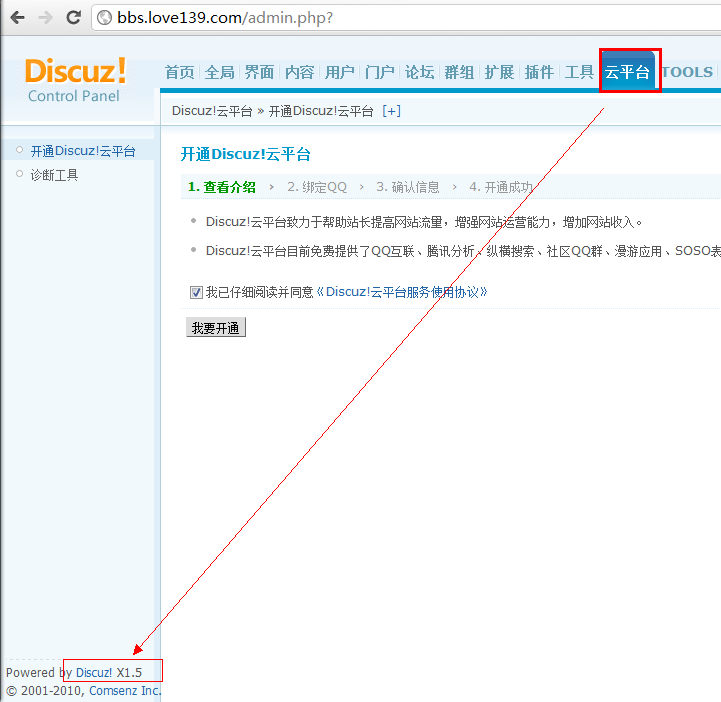
Task: Open the 《Discuz!云平台服务使用协议》 link
Action: [401, 292]
